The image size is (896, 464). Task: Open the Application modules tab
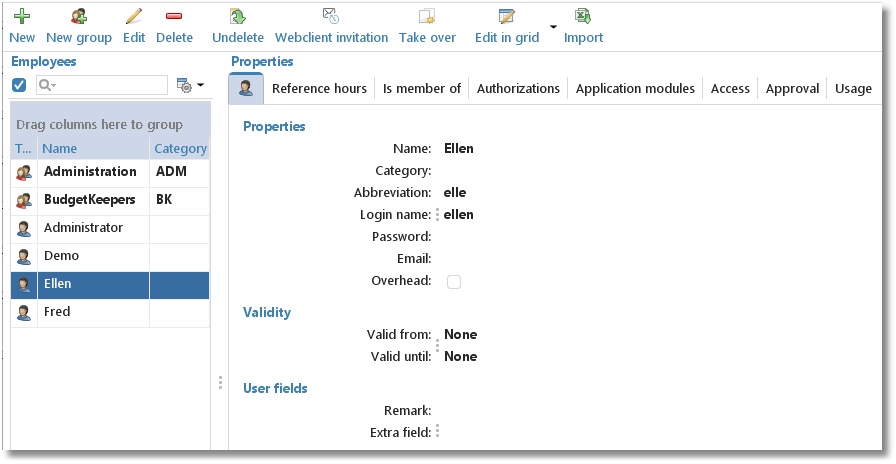tap(635, 89)
